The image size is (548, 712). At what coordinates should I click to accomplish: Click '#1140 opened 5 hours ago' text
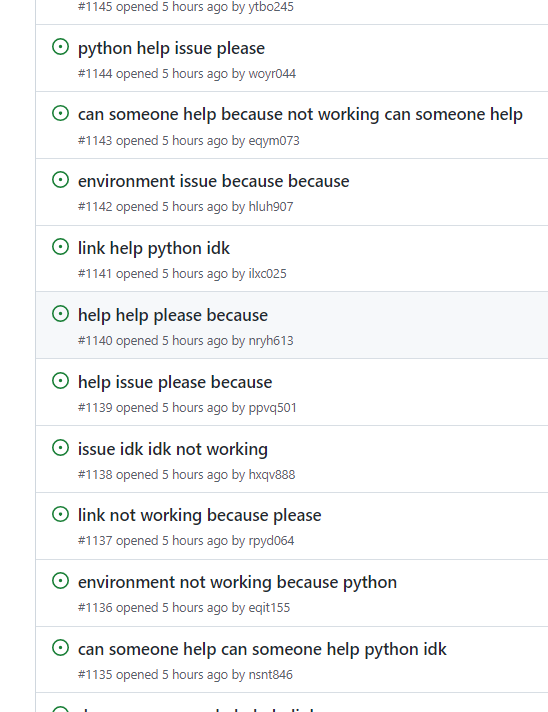click(153, 341)
